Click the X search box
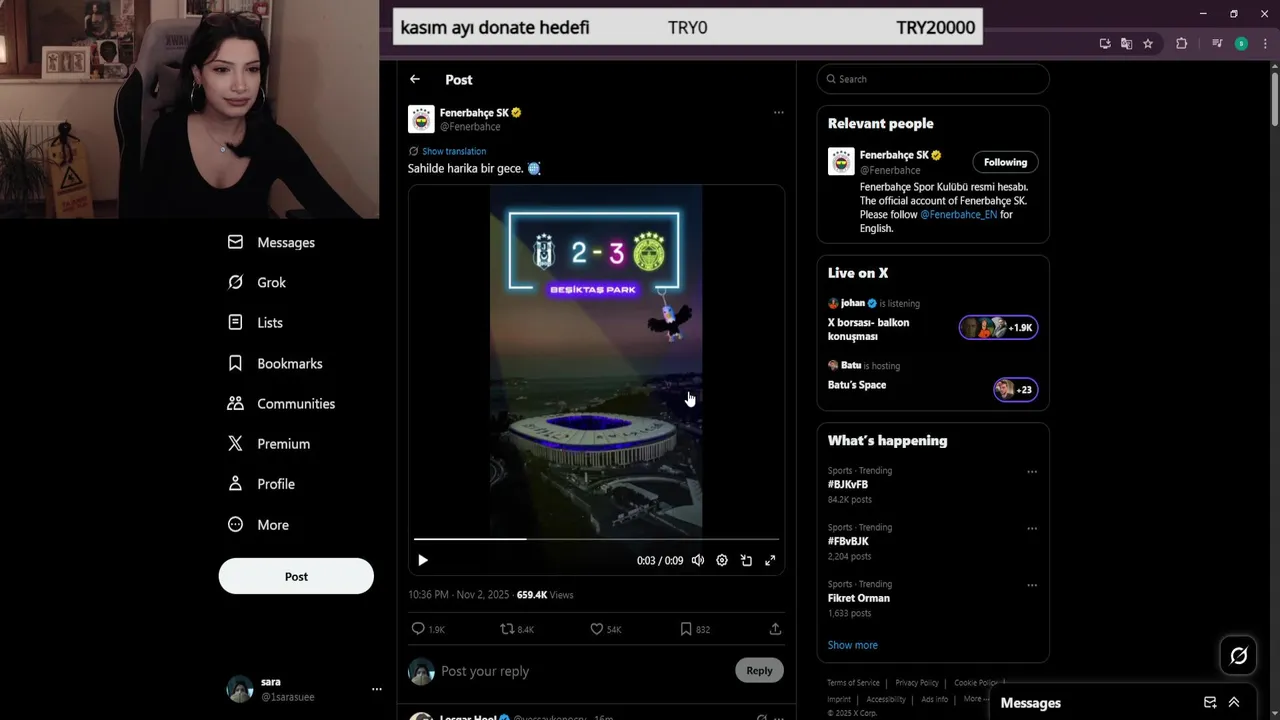This screenshot has height=720, width=1280. click(x=933, y=79)
